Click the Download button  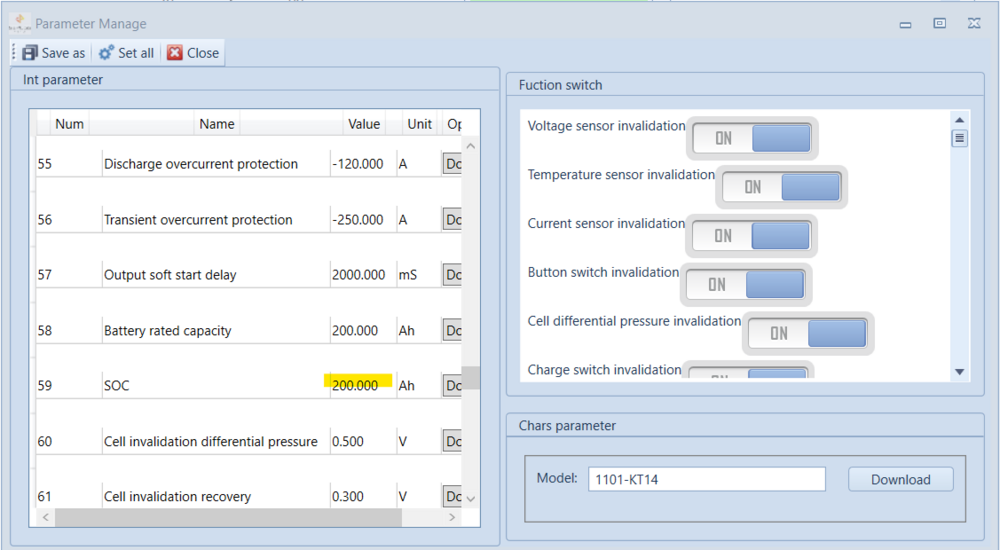[900, 480]
